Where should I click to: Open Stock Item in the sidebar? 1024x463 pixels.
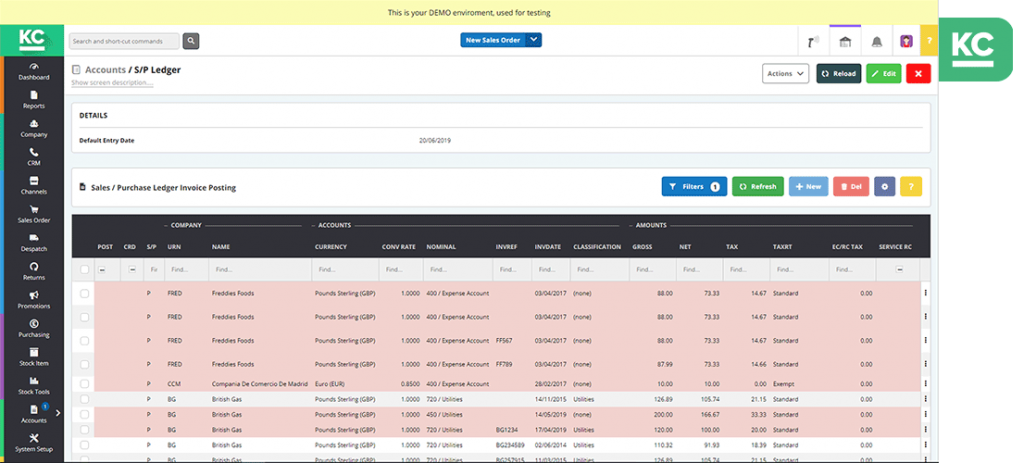[33, 357]
